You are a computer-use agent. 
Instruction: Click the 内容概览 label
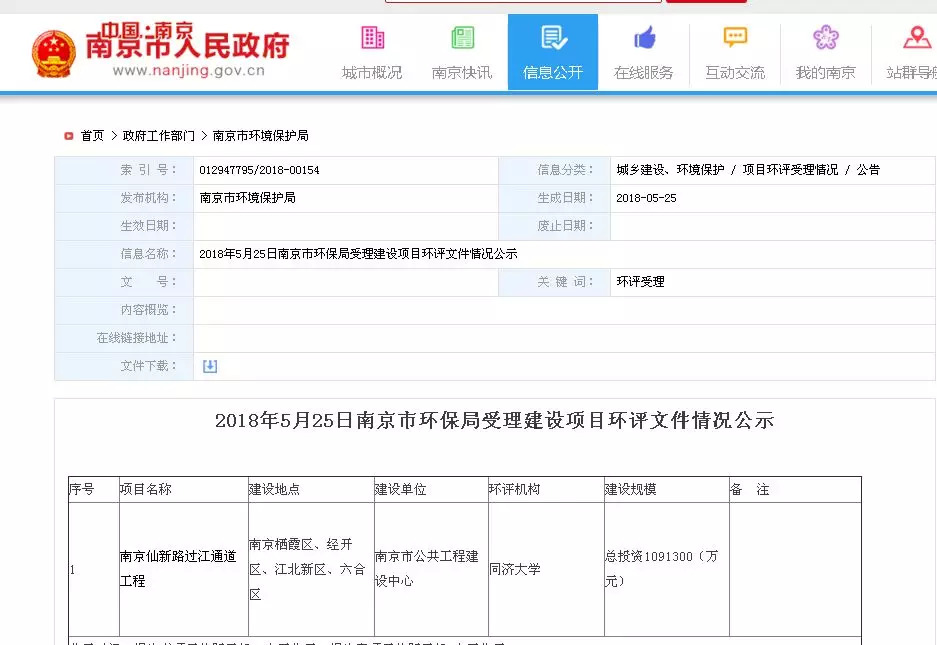pos(149,310)
